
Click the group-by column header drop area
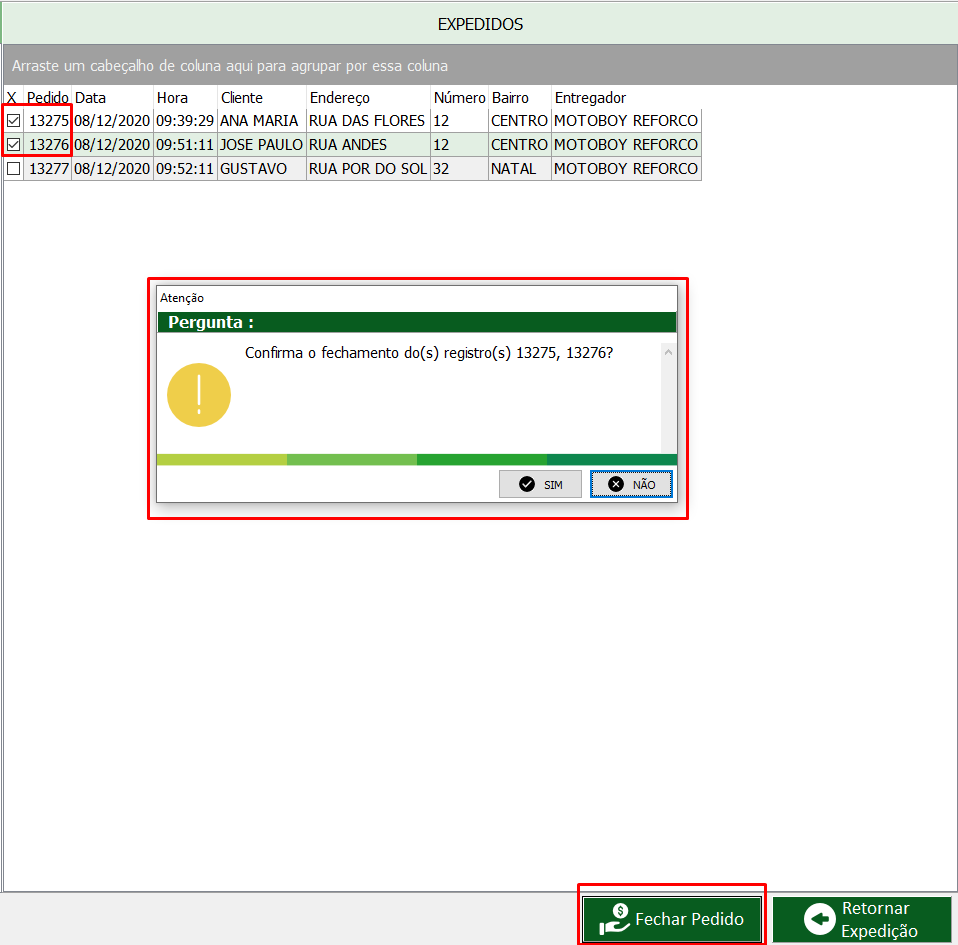coord(480,65)
